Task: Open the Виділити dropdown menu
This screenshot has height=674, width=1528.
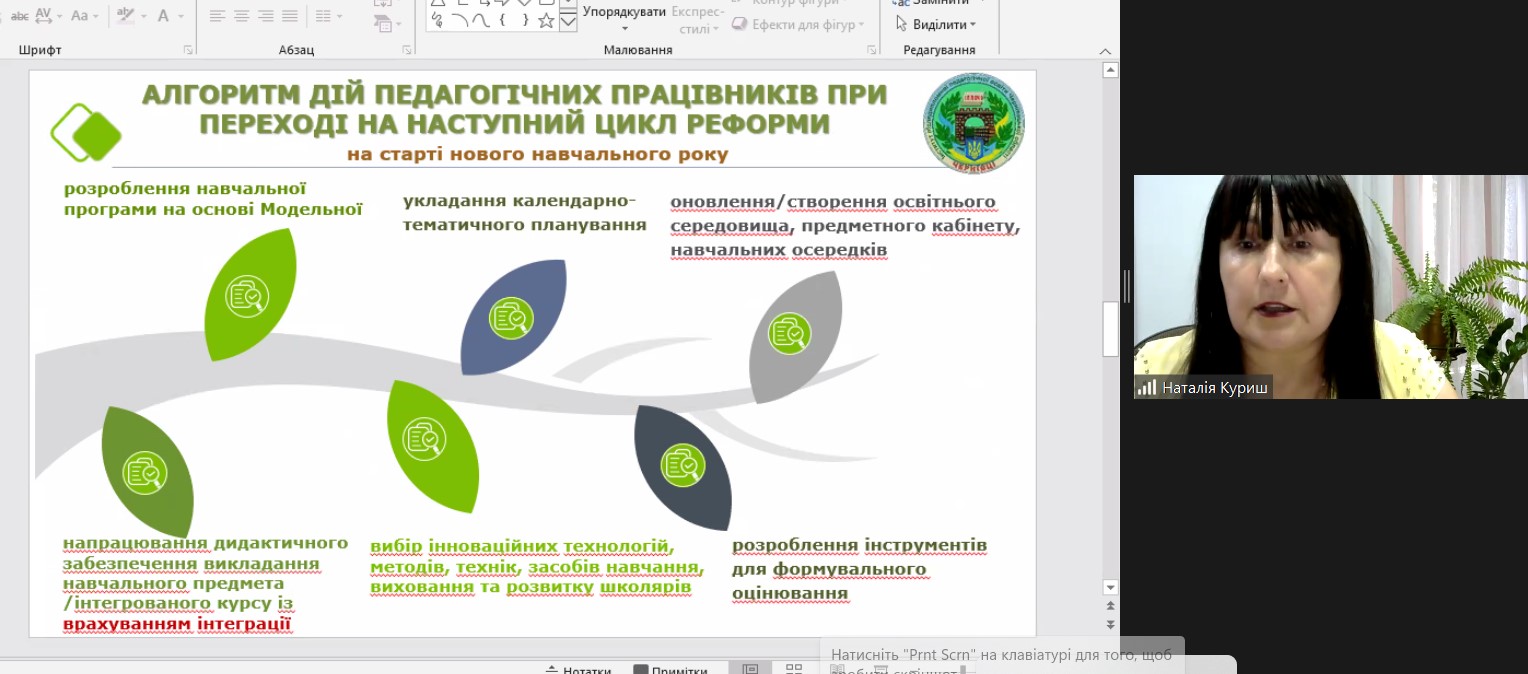Action: pyautogui.click(x=936, y=24)
